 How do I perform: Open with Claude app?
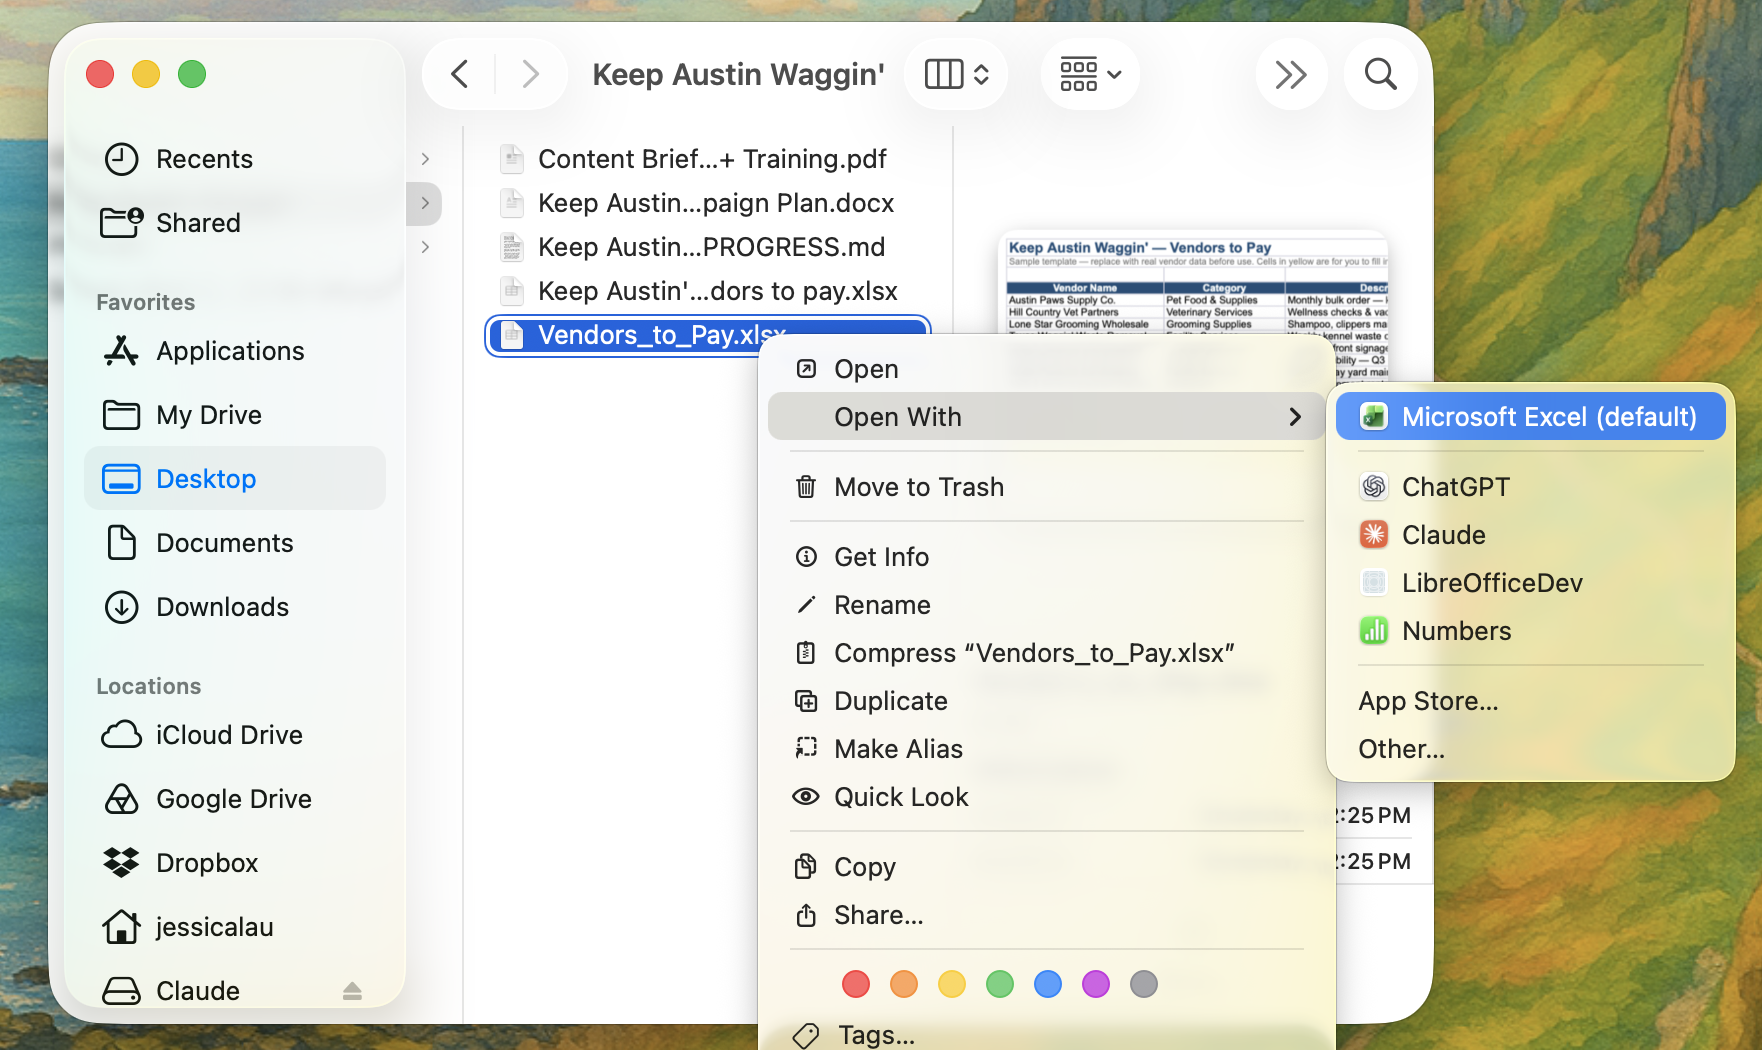click(x=1531, y=535)
